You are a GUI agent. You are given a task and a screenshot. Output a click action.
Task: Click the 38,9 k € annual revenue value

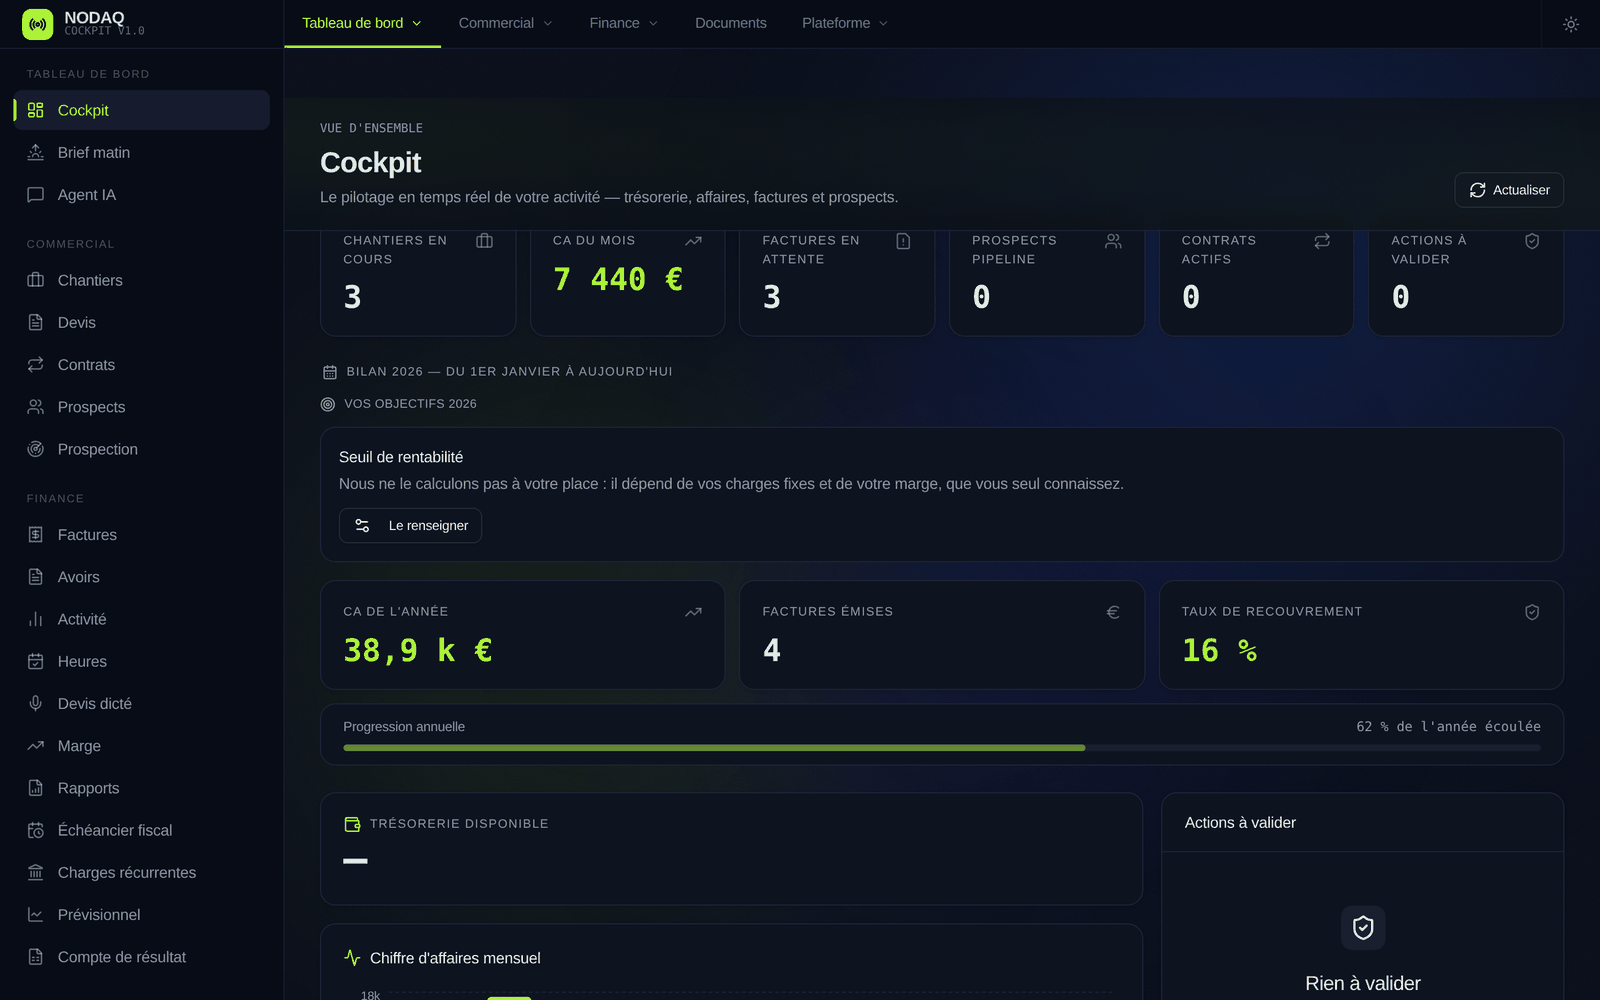(418, 651)
